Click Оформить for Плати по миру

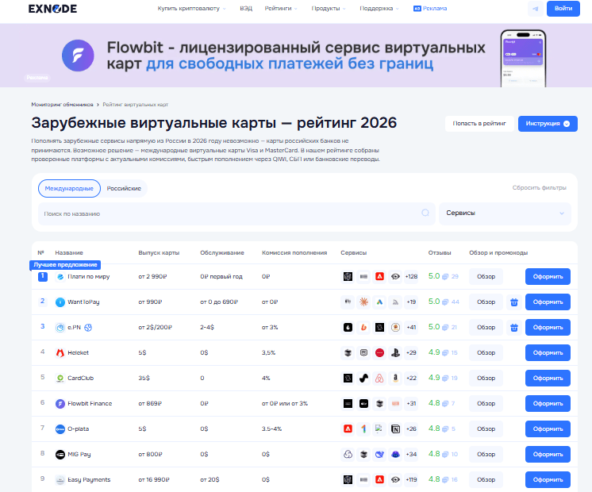coord(548,277)
